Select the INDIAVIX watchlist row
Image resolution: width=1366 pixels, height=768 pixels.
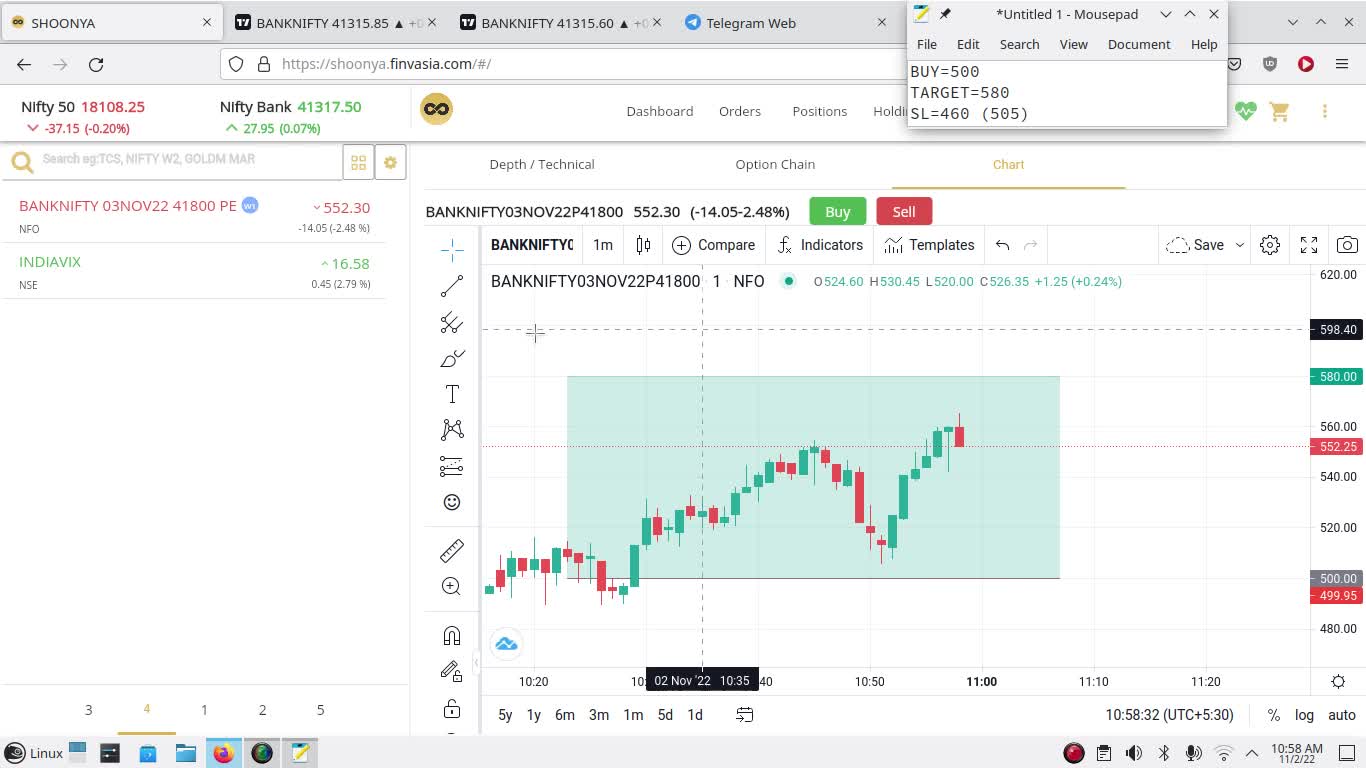pyautogui.click(x=195, y=271)
